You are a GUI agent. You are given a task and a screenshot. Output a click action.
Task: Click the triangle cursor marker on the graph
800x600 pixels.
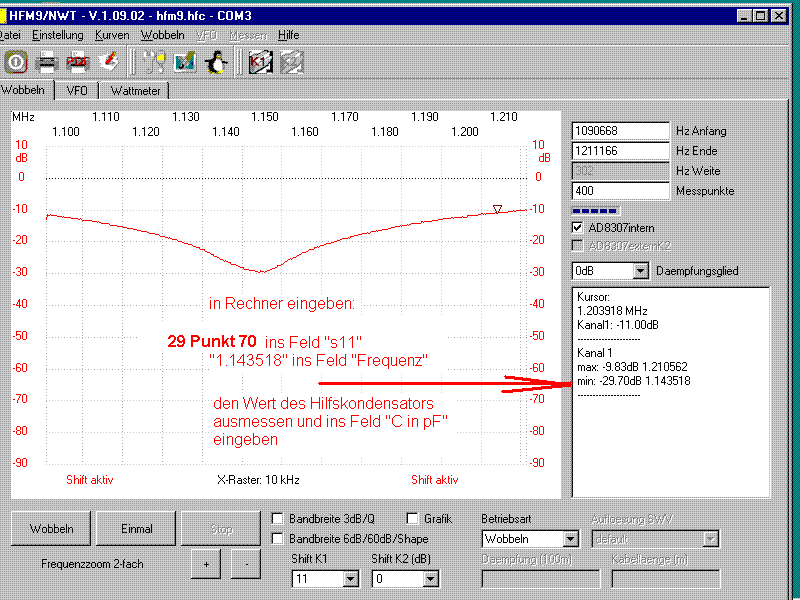coord(496,209)
